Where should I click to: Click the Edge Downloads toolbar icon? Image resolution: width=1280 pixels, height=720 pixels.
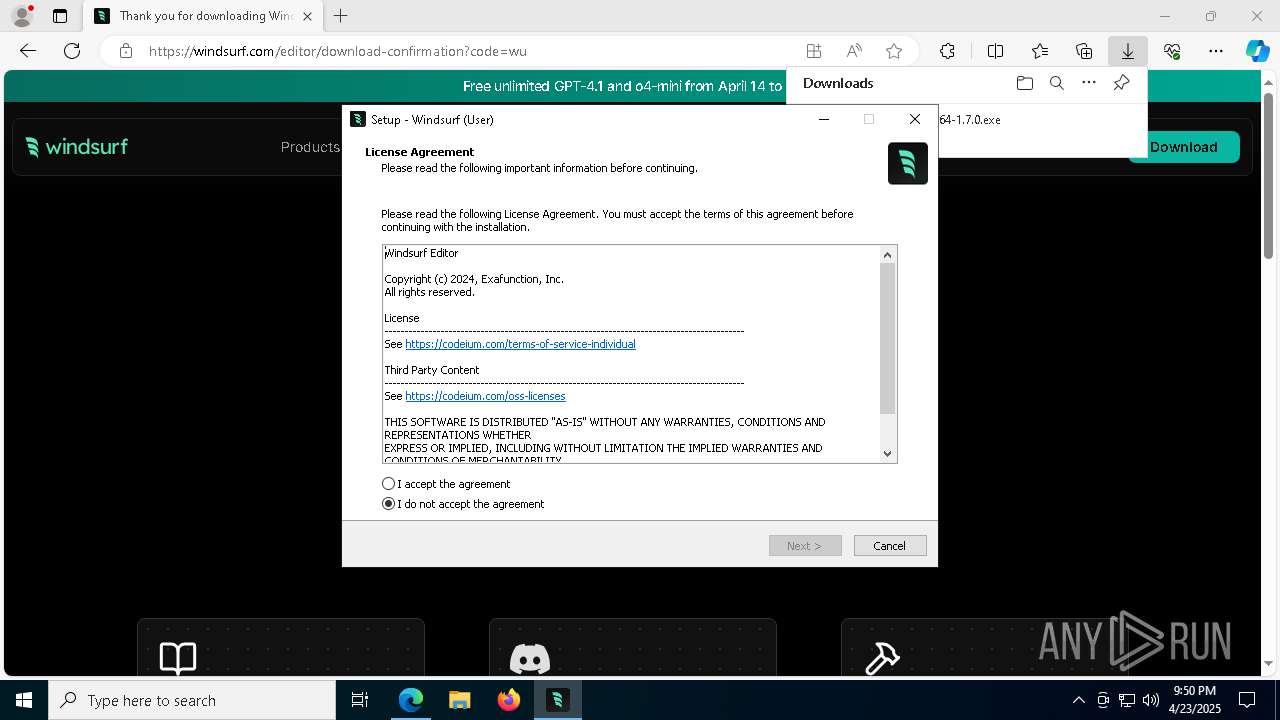(1128, 51)
